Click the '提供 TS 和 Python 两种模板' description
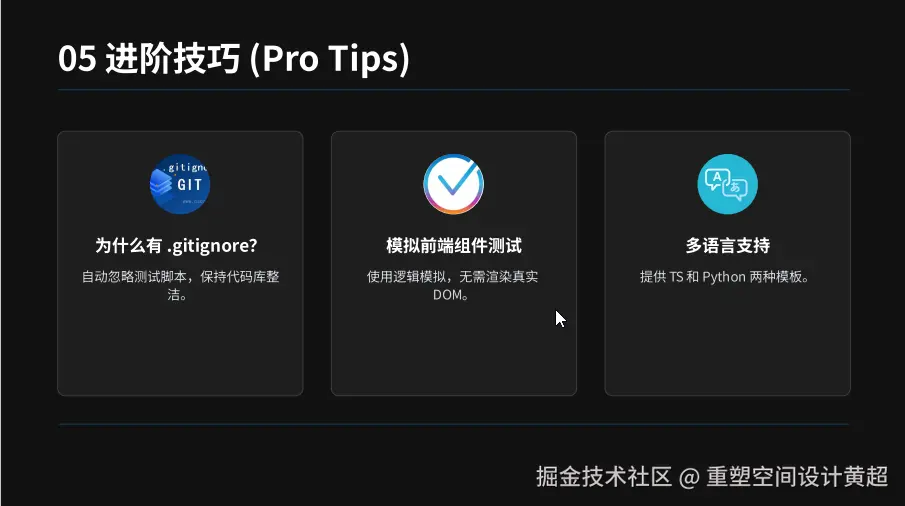The height and width of the screenshot is (506, 905). (724, 277)
